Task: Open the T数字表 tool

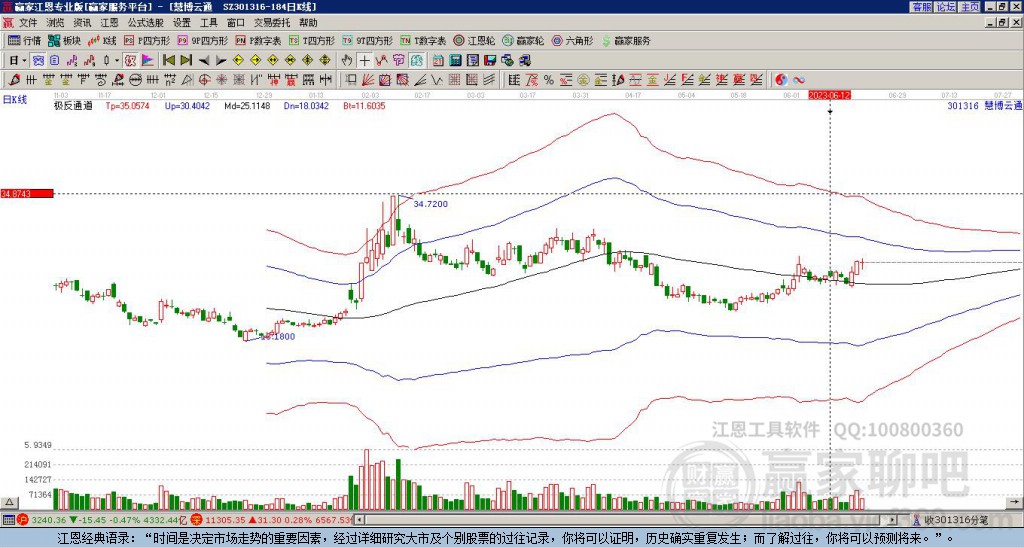Action: click(x=423, y=40)
